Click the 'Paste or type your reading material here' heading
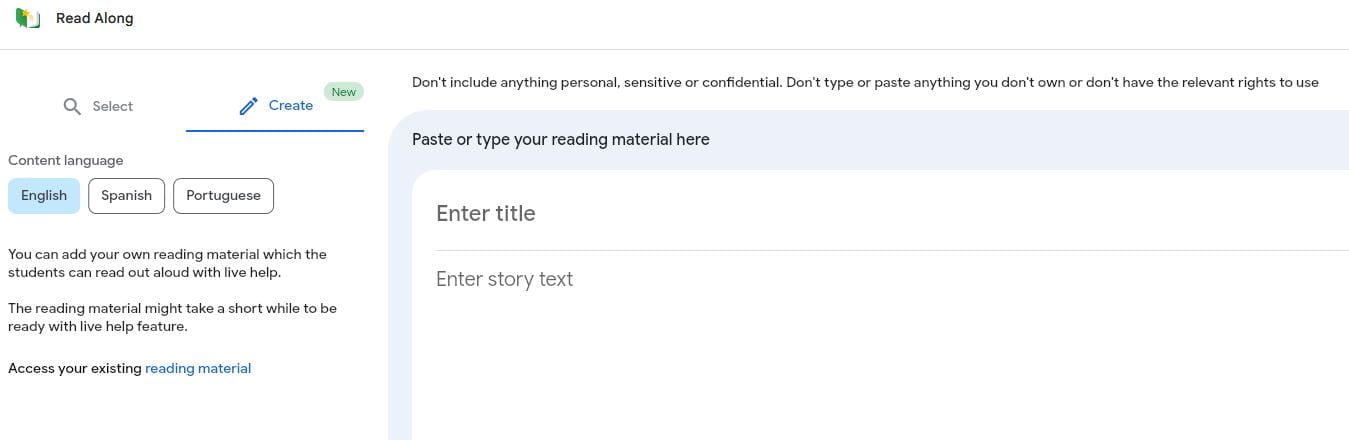 561,139
